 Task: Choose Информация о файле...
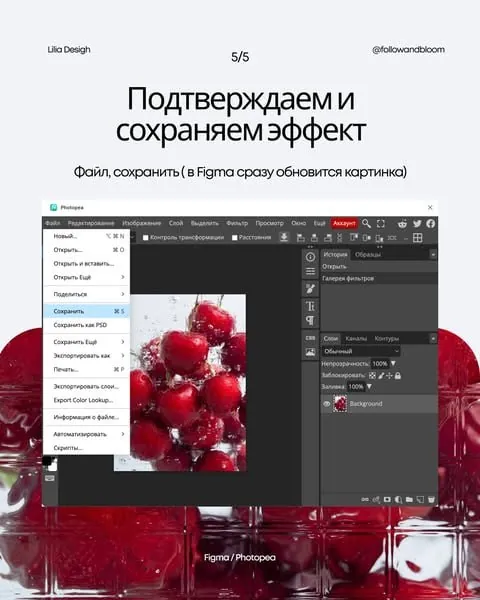[87, 417]
